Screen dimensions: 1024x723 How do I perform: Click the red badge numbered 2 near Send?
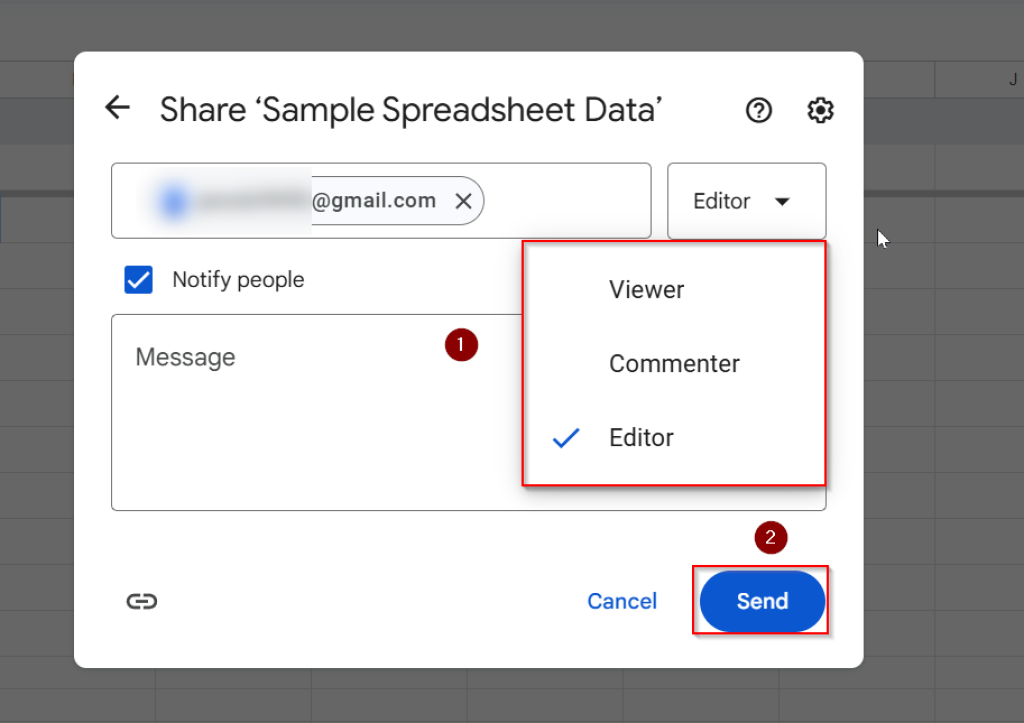coord(770,537)
